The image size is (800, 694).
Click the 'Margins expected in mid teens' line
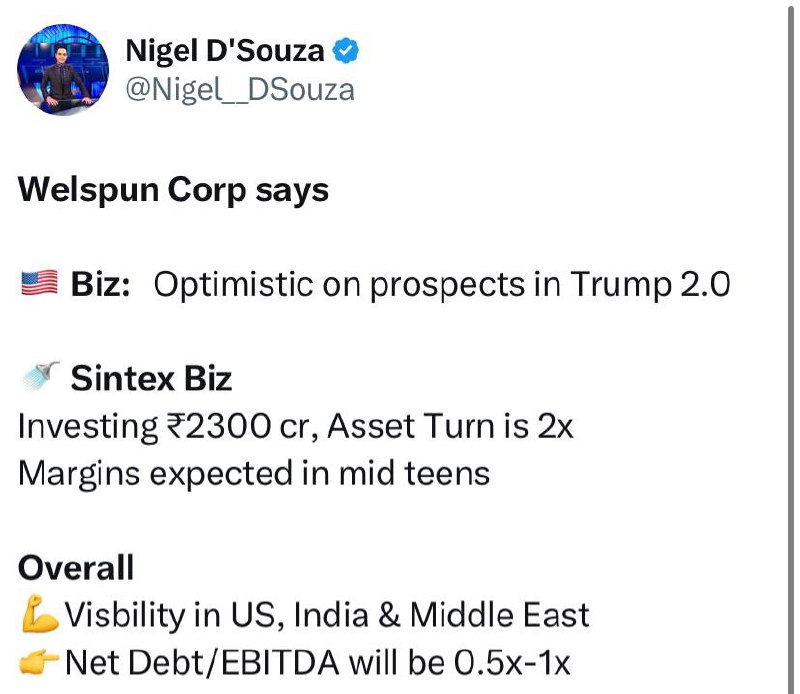pos(254,474)
